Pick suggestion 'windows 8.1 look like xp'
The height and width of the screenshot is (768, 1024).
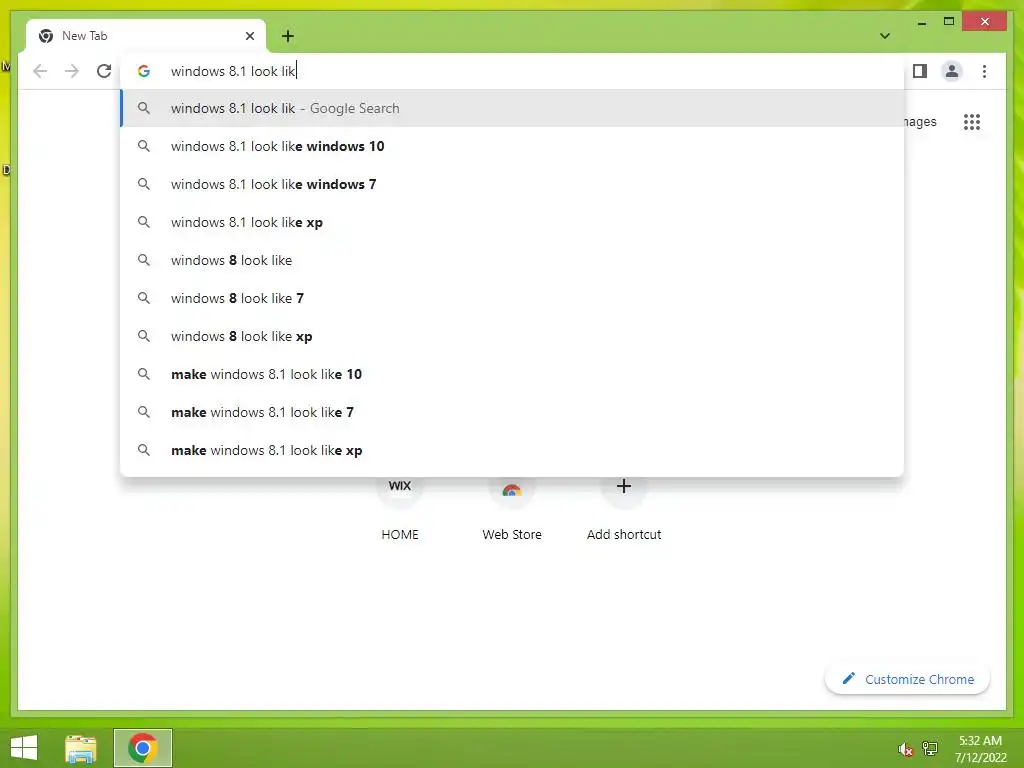[x=512, y=222]
